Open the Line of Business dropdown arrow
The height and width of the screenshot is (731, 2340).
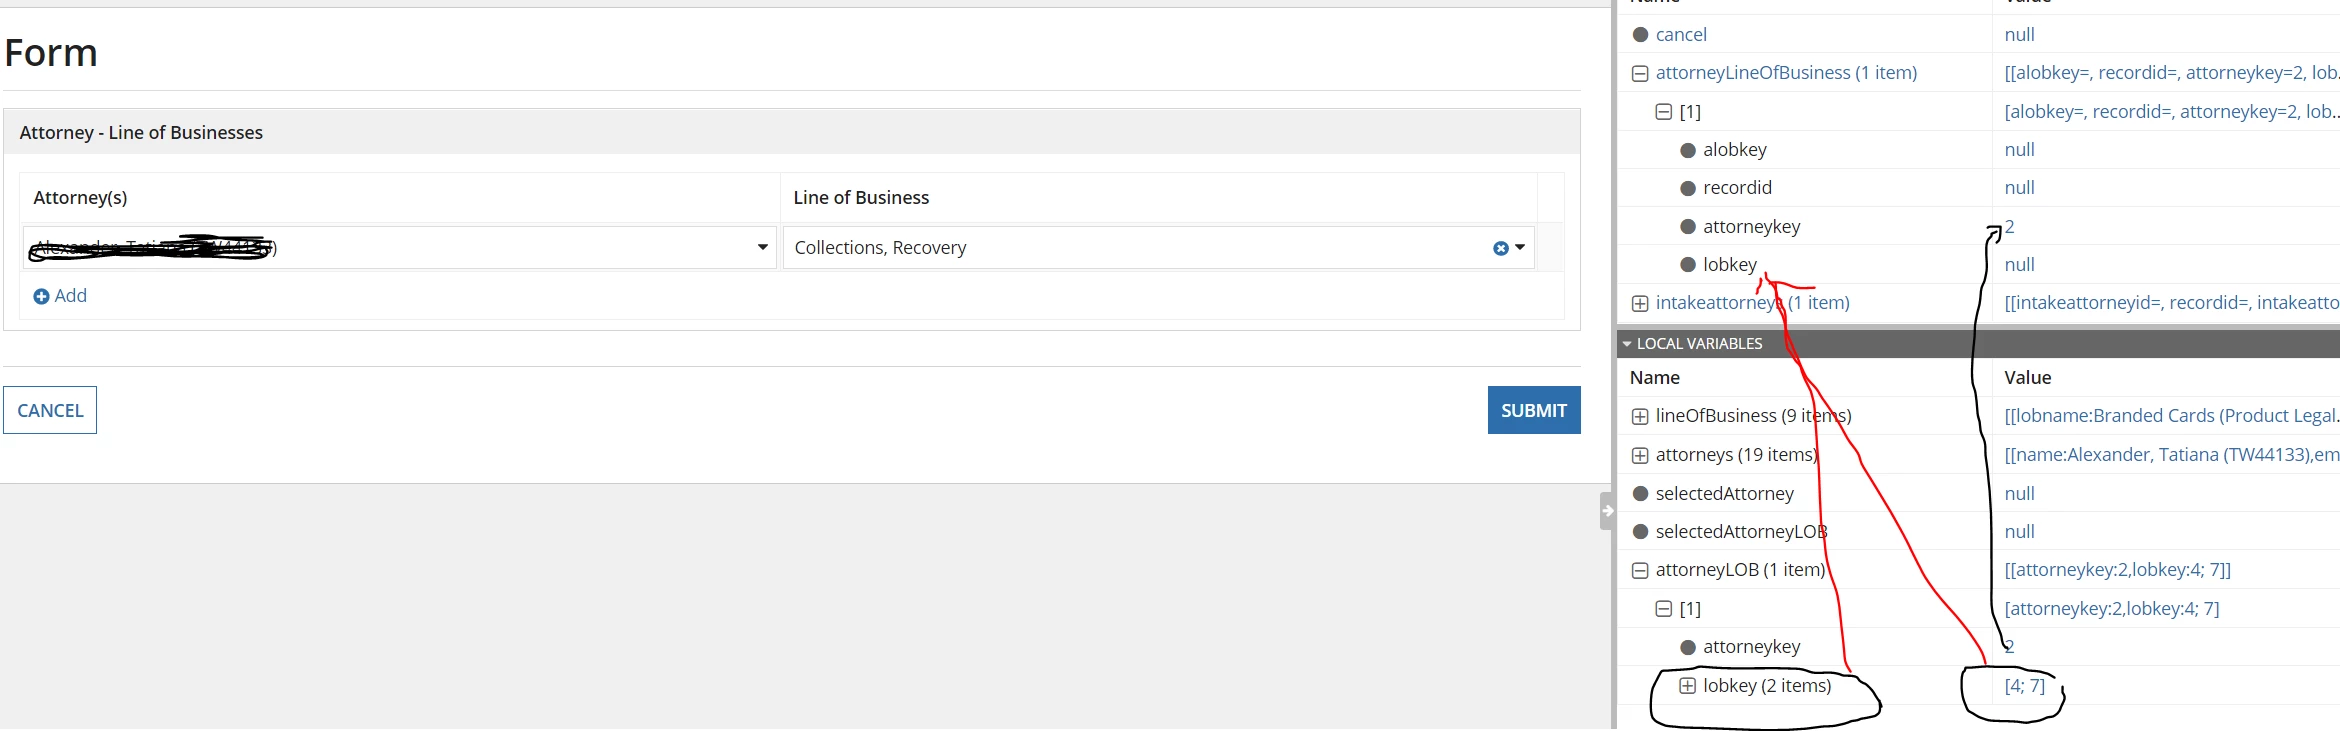1520,247
